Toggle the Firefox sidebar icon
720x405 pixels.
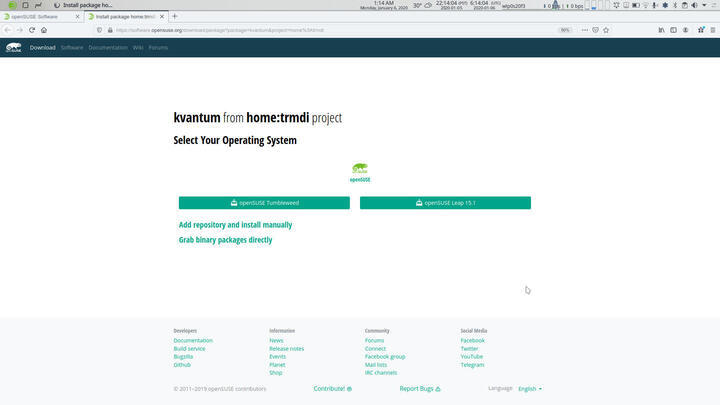tap(673, 30)
